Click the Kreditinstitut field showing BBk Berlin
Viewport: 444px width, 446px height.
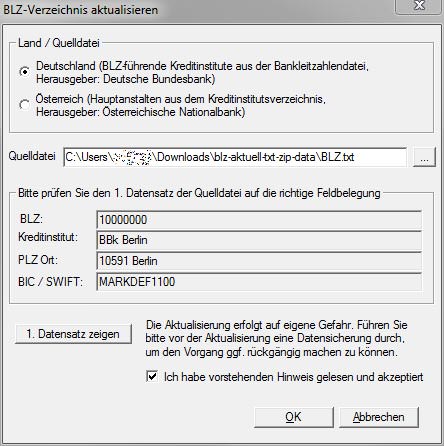click(x=259, y=240)
